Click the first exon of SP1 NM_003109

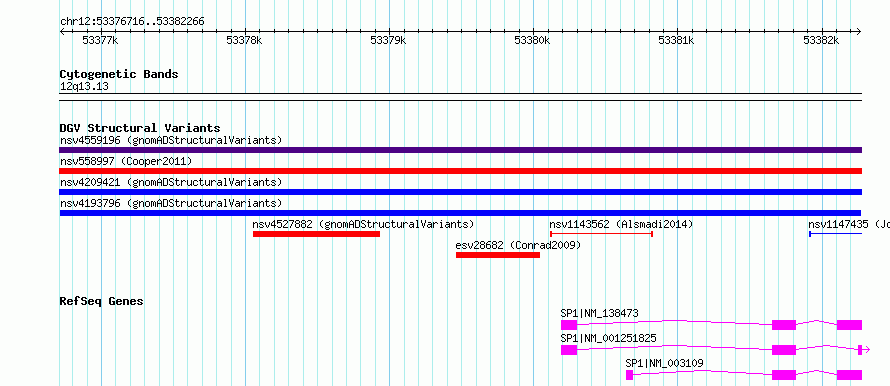pos(629,375)
